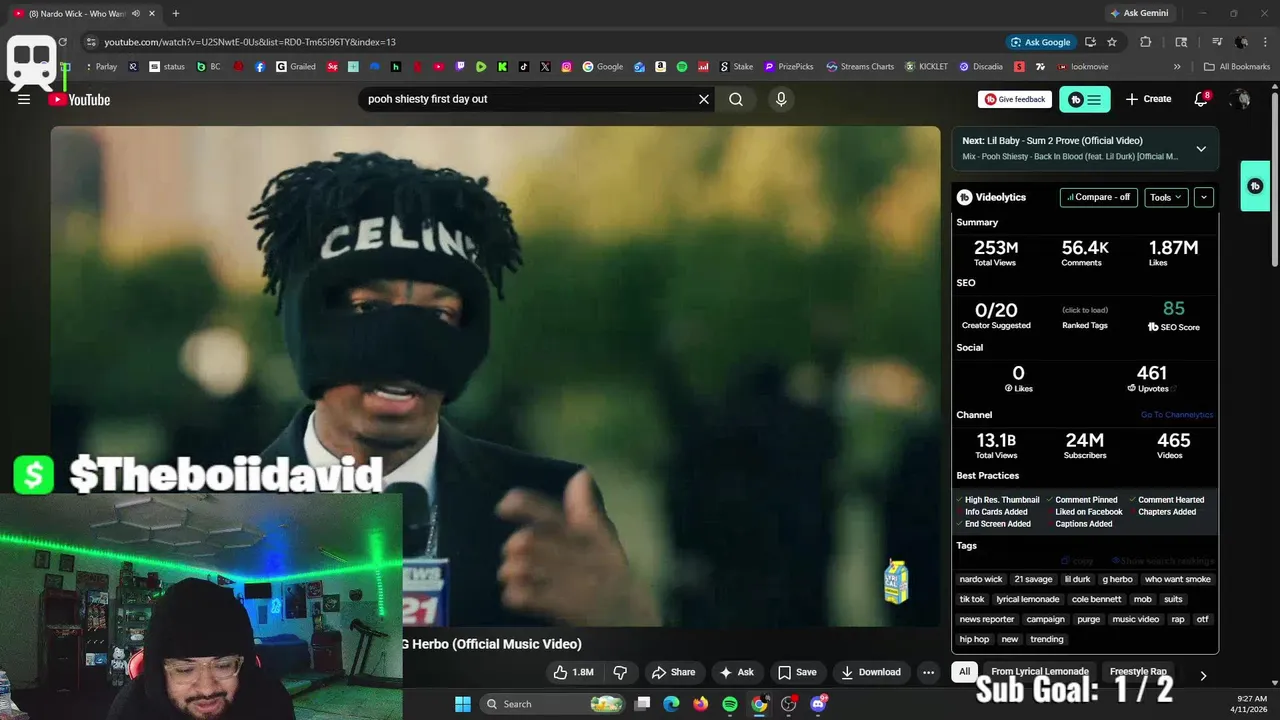Bookmark this page with the star icon
The image size is (1280, 720).
[1112, 42]
